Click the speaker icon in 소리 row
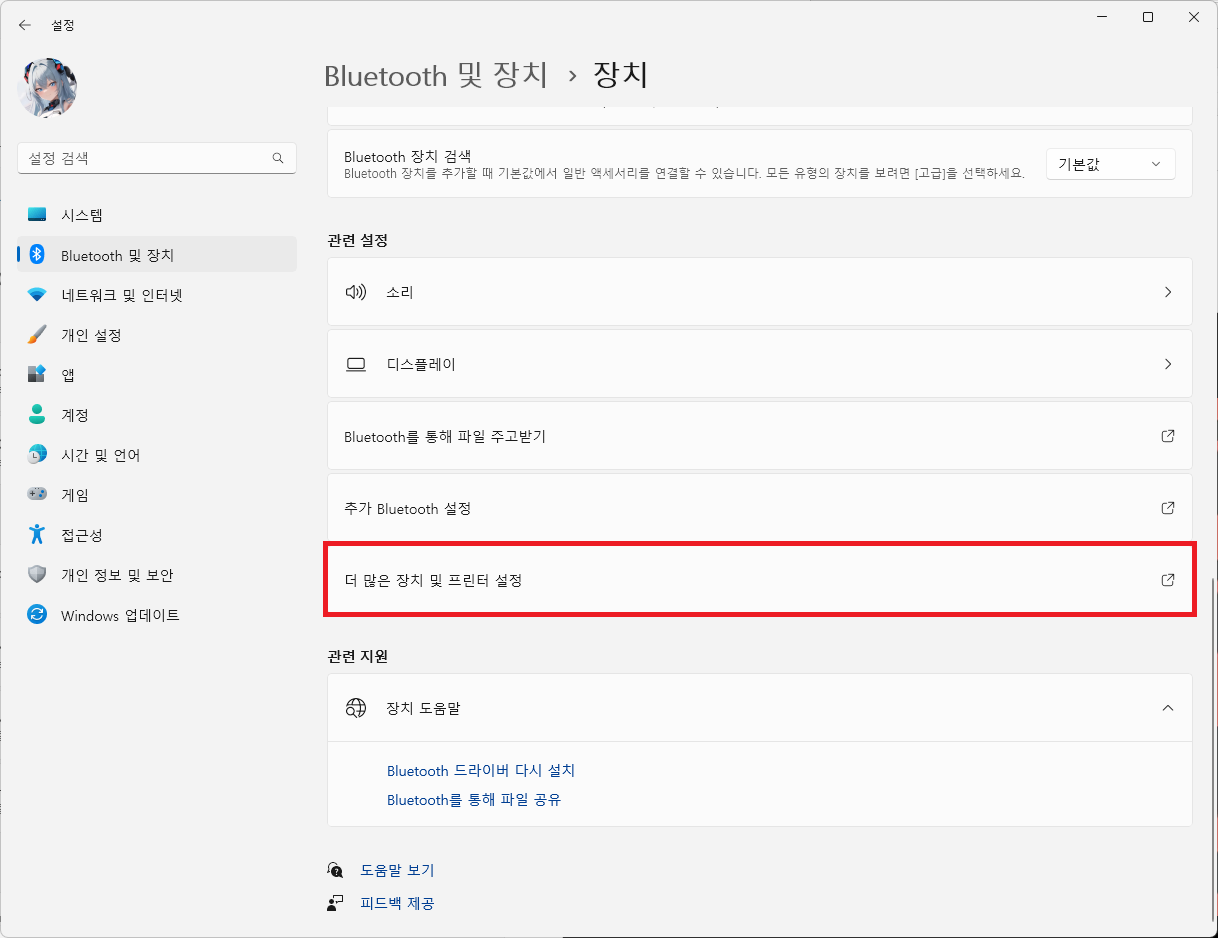Viewport: 1218px width, 938px height. coord(356,292)
